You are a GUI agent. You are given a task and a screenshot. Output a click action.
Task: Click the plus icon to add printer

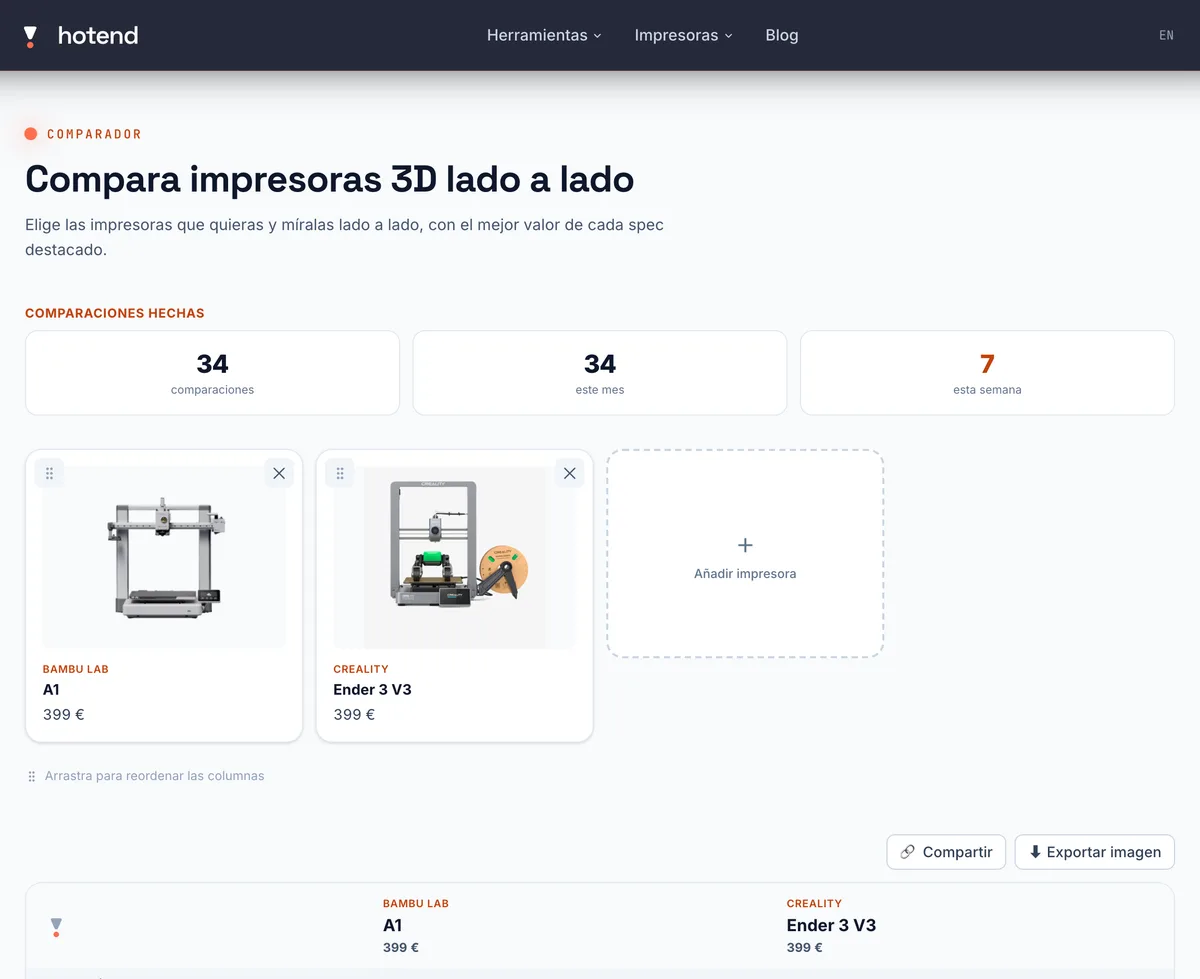point(745,545)
